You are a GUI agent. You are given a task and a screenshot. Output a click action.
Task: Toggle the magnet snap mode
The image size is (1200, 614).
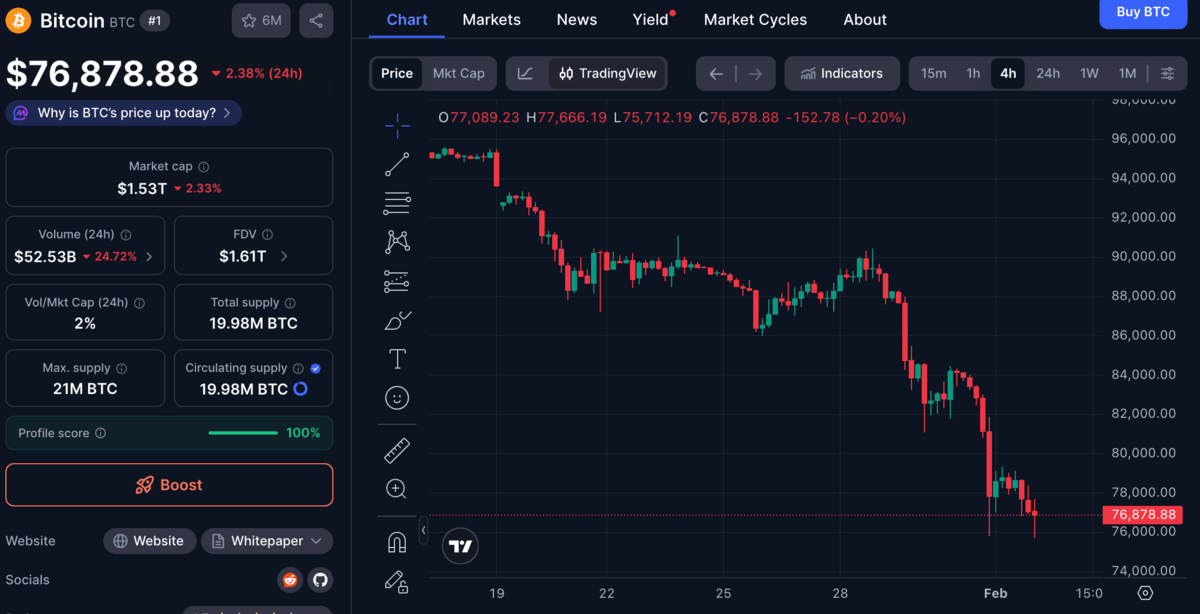(x=397, y=542)
